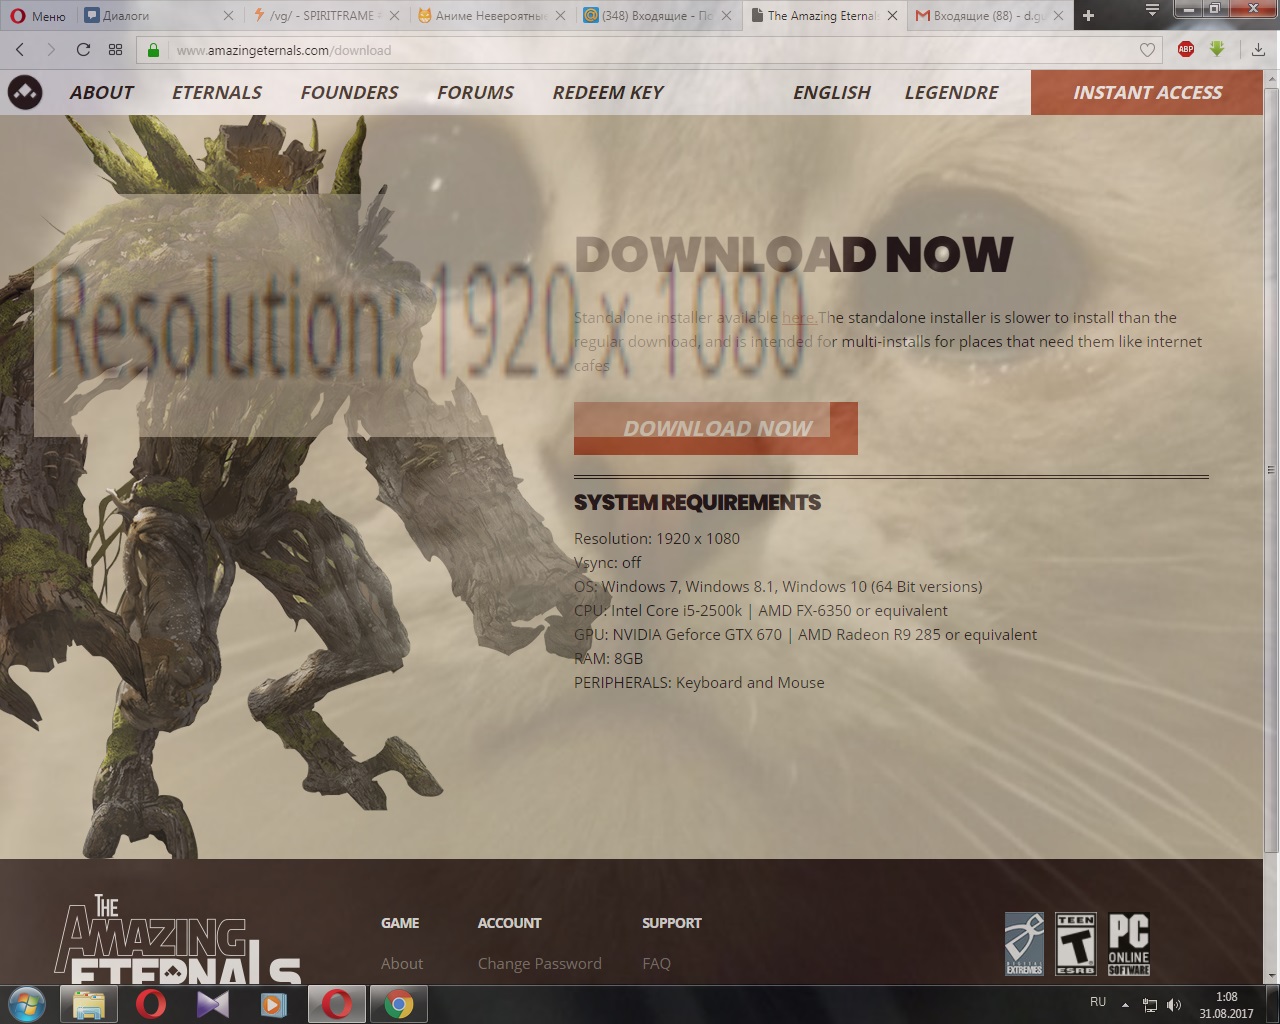The width and height of the screenshot is (1280, 1024).
Task: Switch to the Аниме Невероятные tab
Action: 492,16
